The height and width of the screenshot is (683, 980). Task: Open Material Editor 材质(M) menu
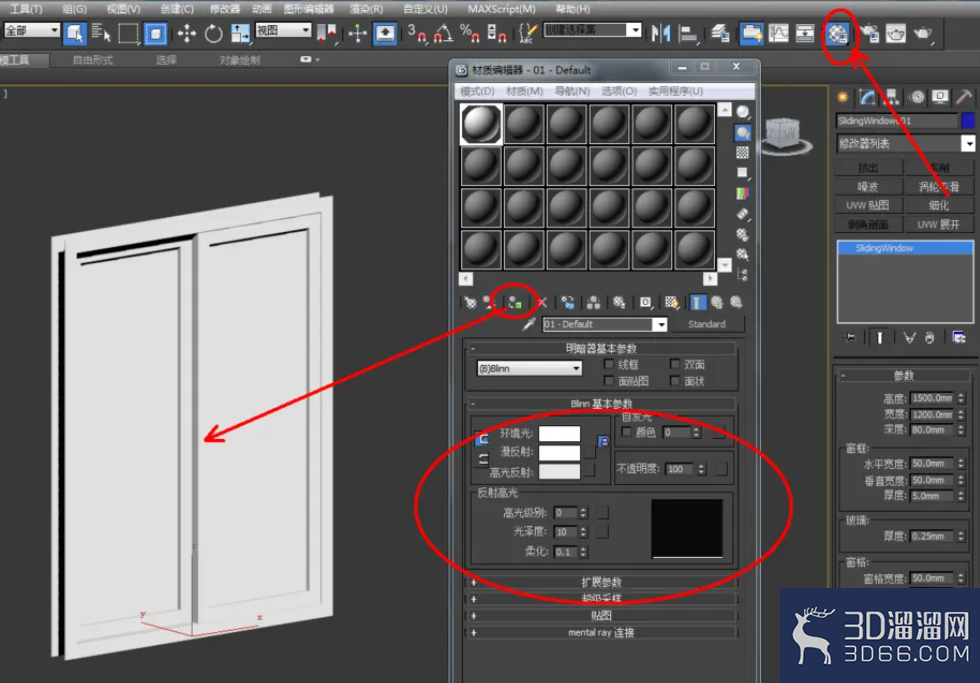pos(524,91)
